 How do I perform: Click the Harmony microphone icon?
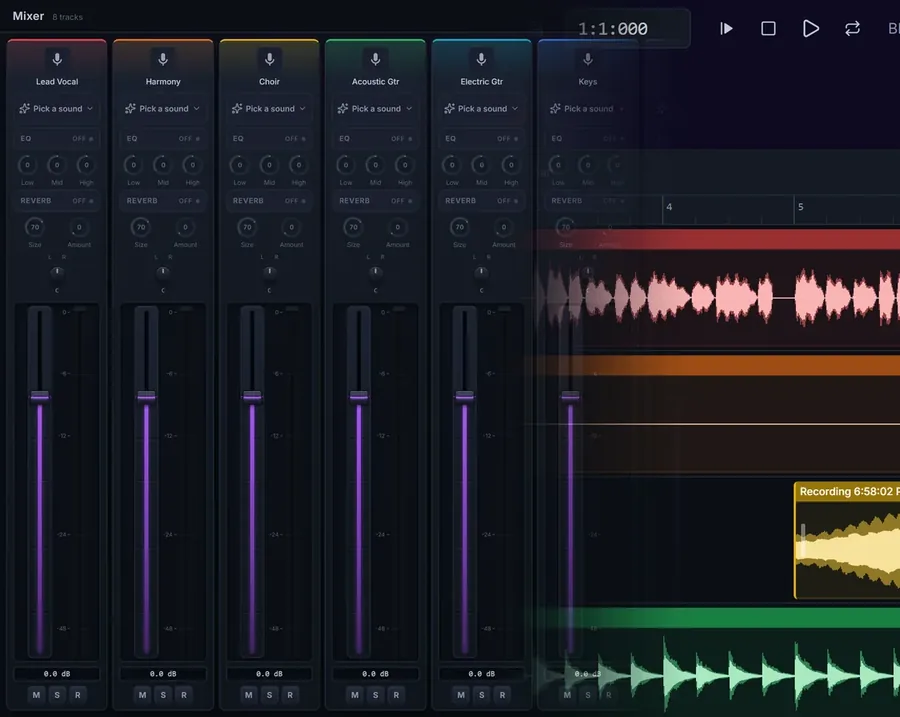(163, 59)
